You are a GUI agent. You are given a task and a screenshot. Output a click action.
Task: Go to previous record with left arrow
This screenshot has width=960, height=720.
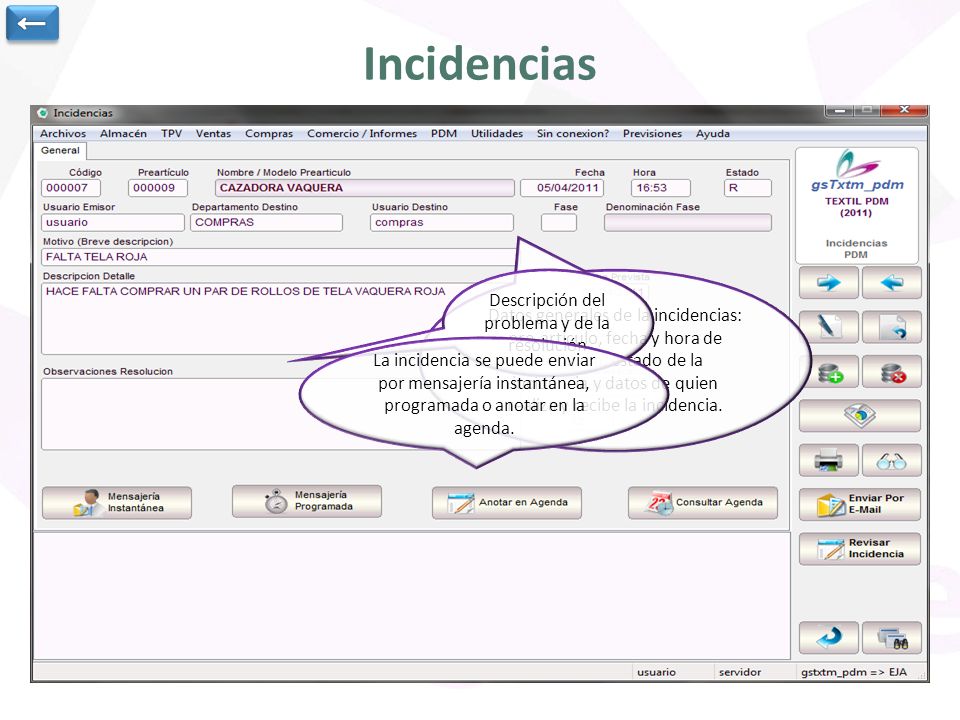(891, 283)
